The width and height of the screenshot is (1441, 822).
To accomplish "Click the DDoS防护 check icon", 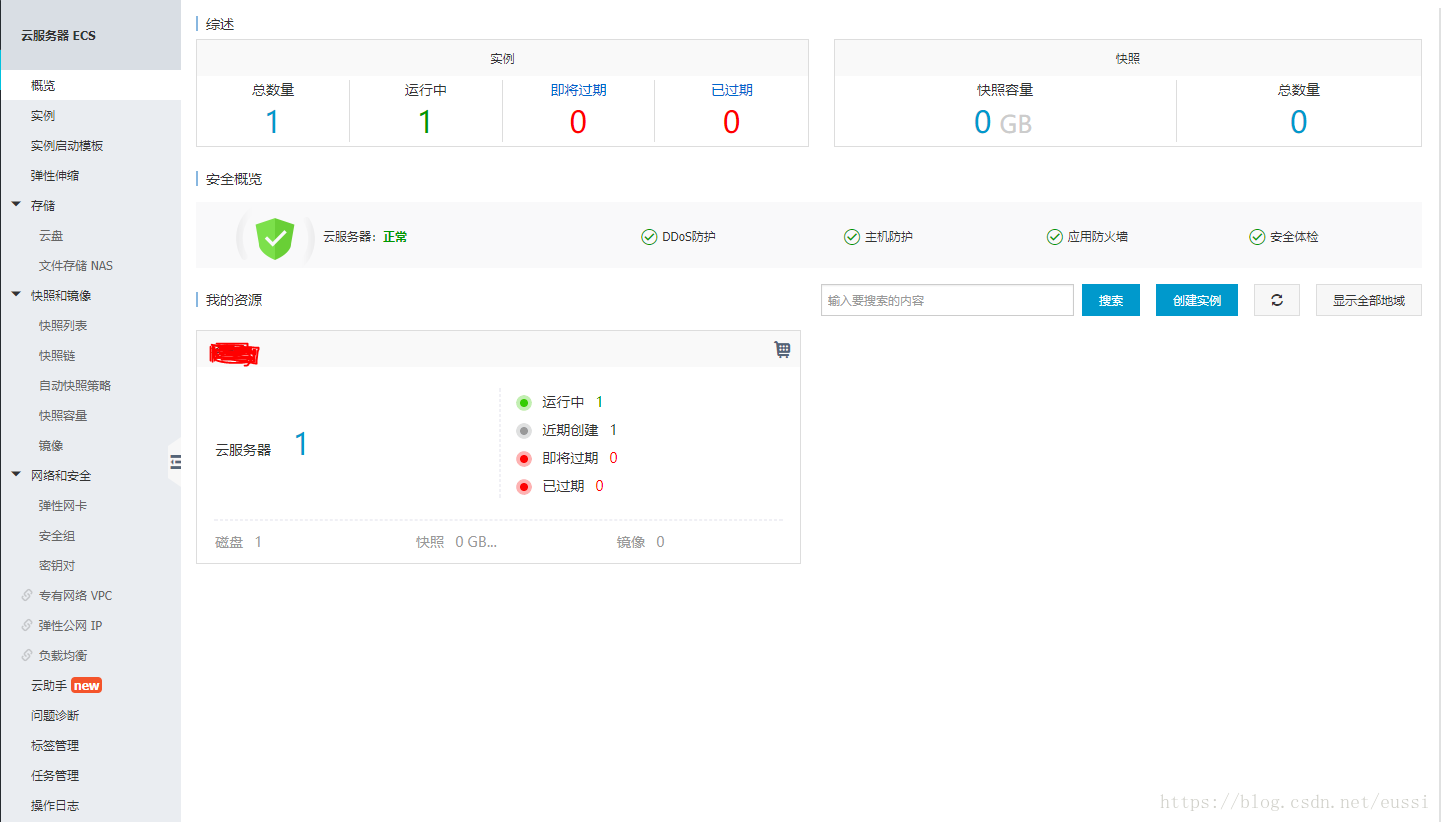I will click(x=649, y=237).
